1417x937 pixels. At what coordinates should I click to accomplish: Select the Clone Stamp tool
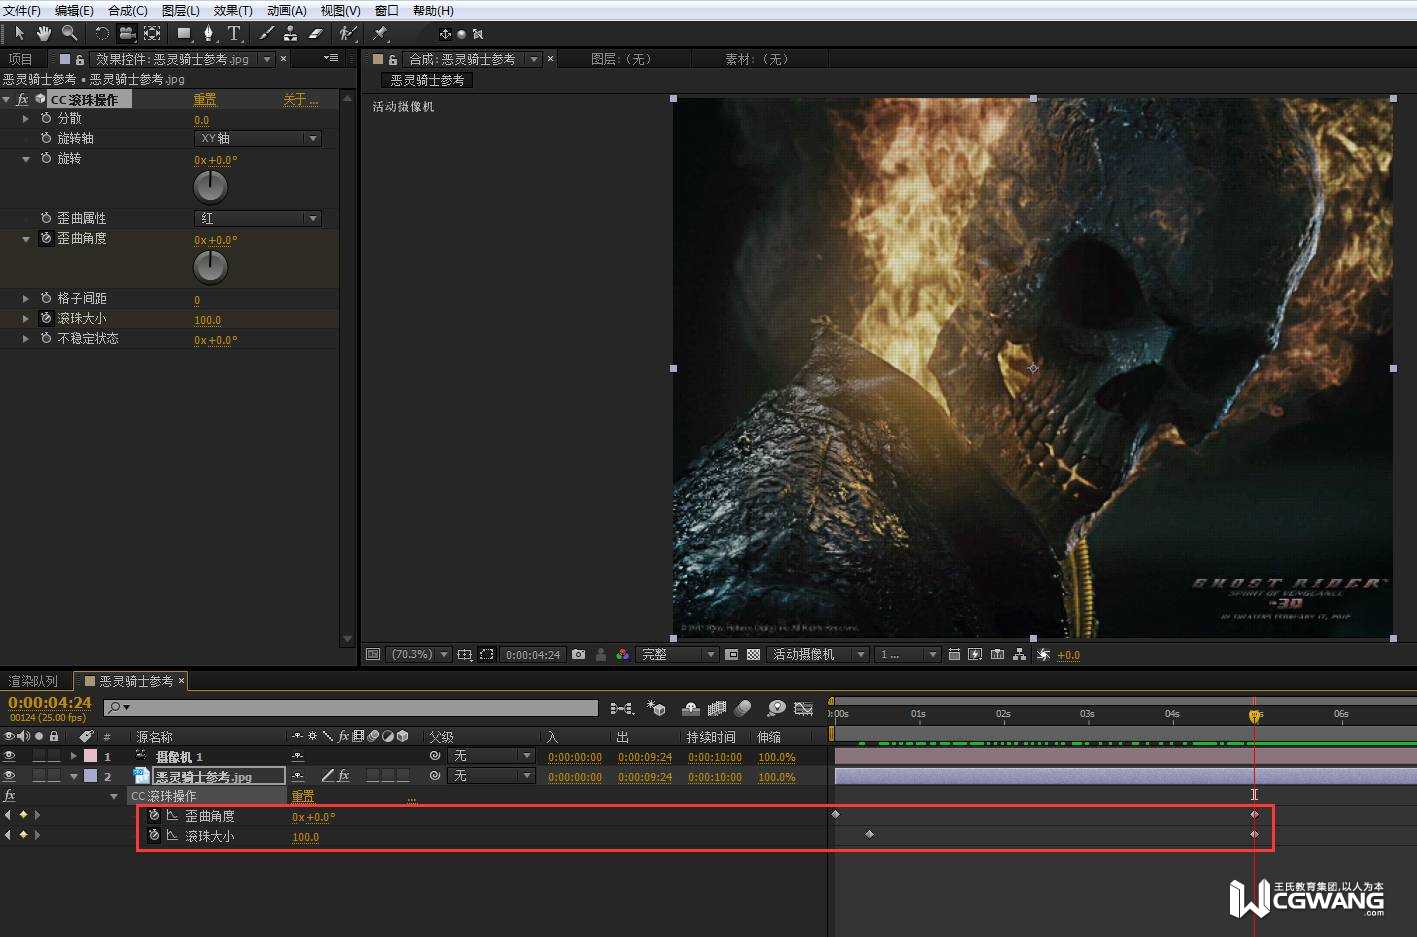coord(290,33)
